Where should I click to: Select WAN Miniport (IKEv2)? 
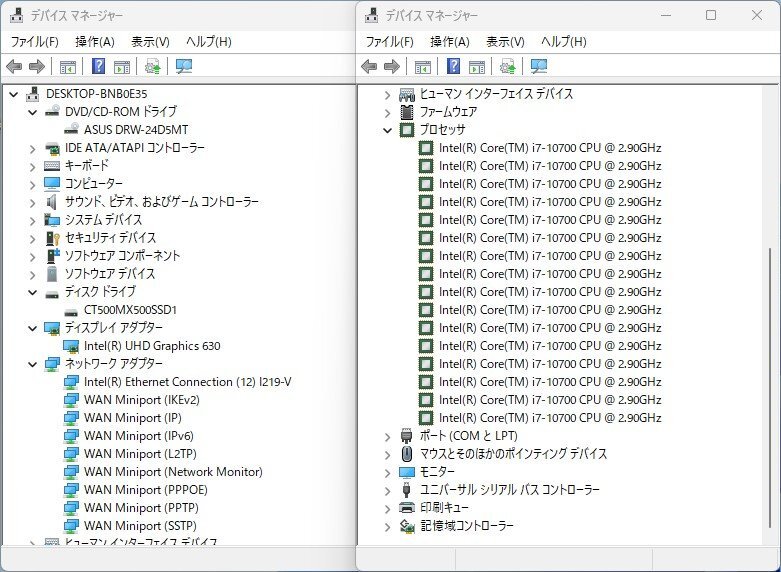[x=142, y=400]
